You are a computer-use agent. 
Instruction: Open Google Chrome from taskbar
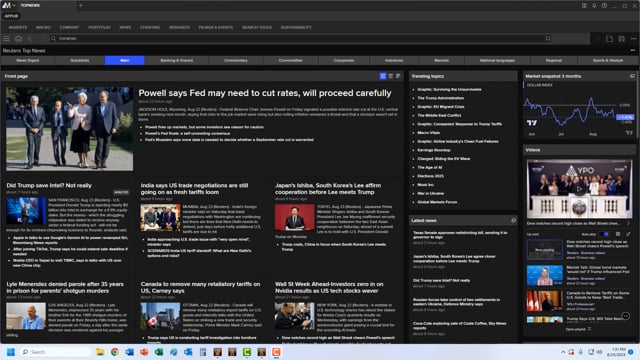point(115,352)
